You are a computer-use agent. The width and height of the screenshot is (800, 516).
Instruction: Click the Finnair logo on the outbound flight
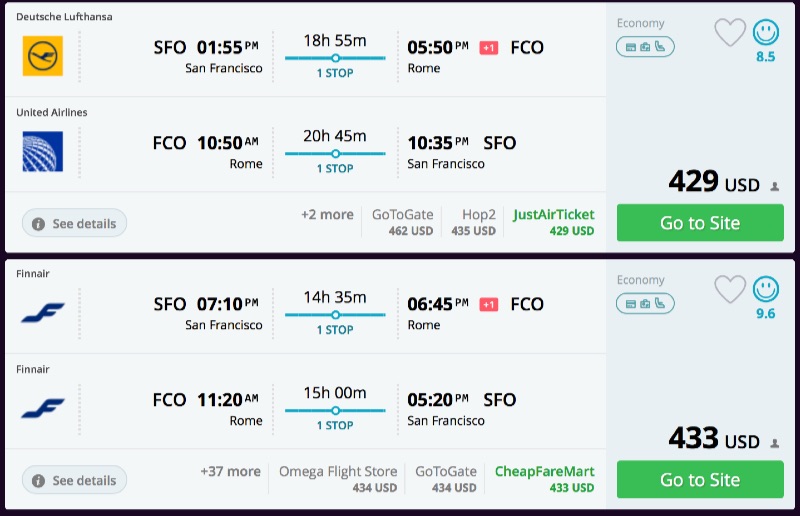[42, 312]
